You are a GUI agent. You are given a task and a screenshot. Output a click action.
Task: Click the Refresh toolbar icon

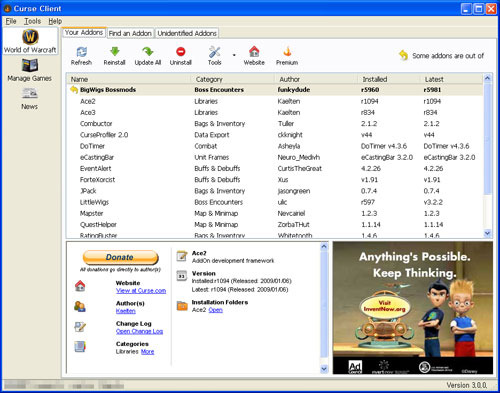point(81,52)
